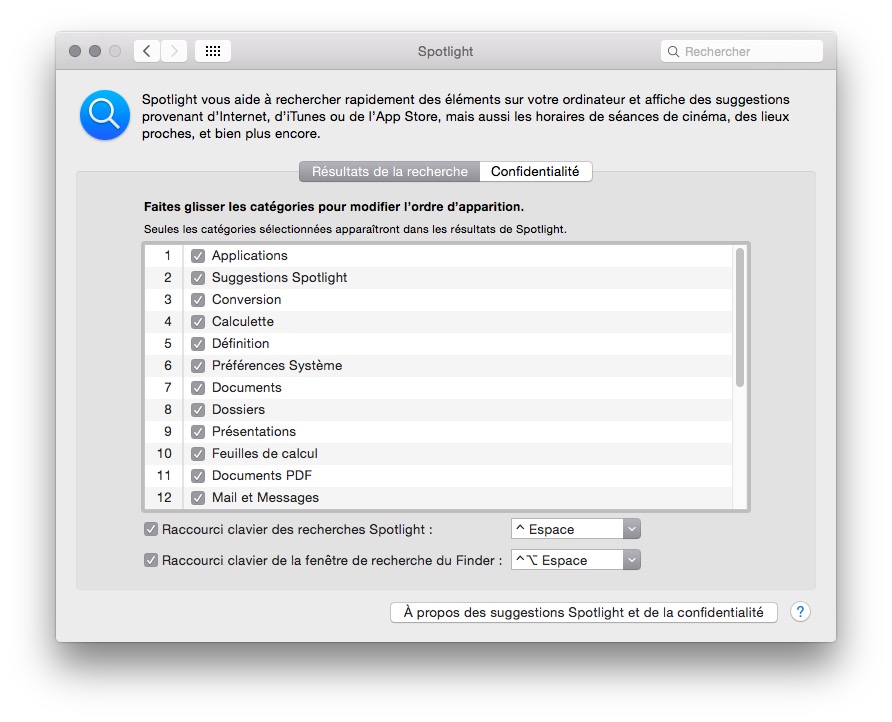Click the back navigation arrow
Viewport: 892px width, 722px height.
point(147,51)
